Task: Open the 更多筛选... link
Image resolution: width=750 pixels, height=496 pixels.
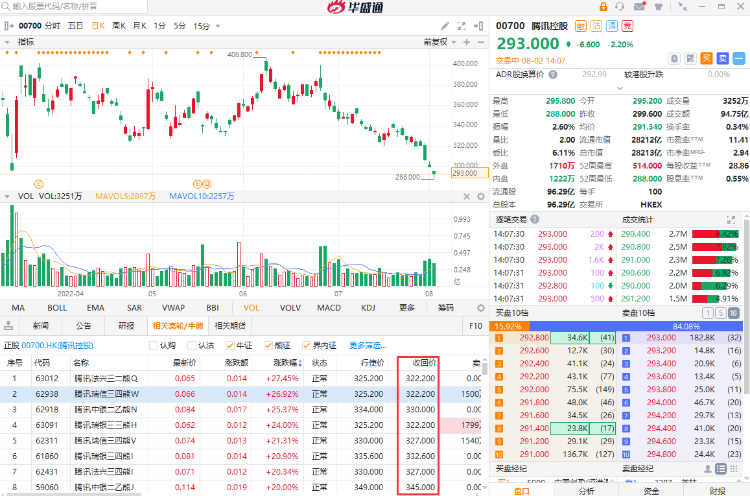Action: click(x=367, y=345)
